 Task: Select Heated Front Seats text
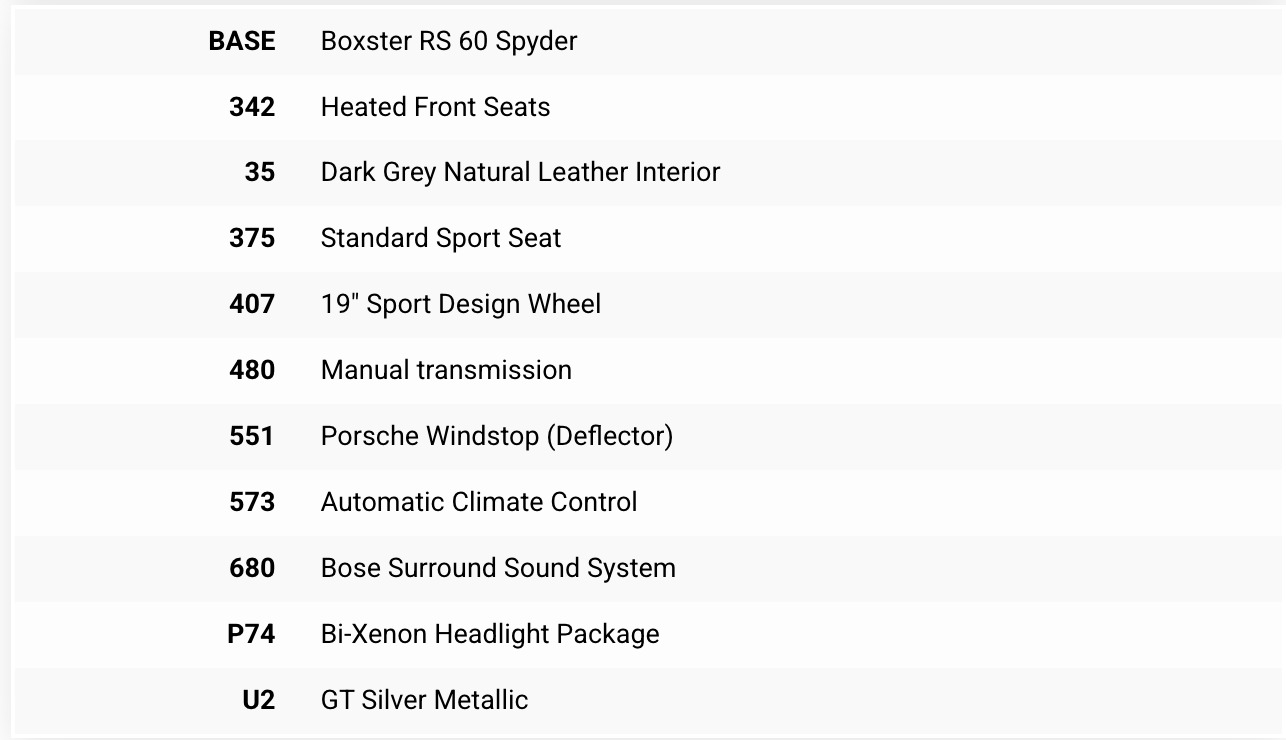(435, 107)
